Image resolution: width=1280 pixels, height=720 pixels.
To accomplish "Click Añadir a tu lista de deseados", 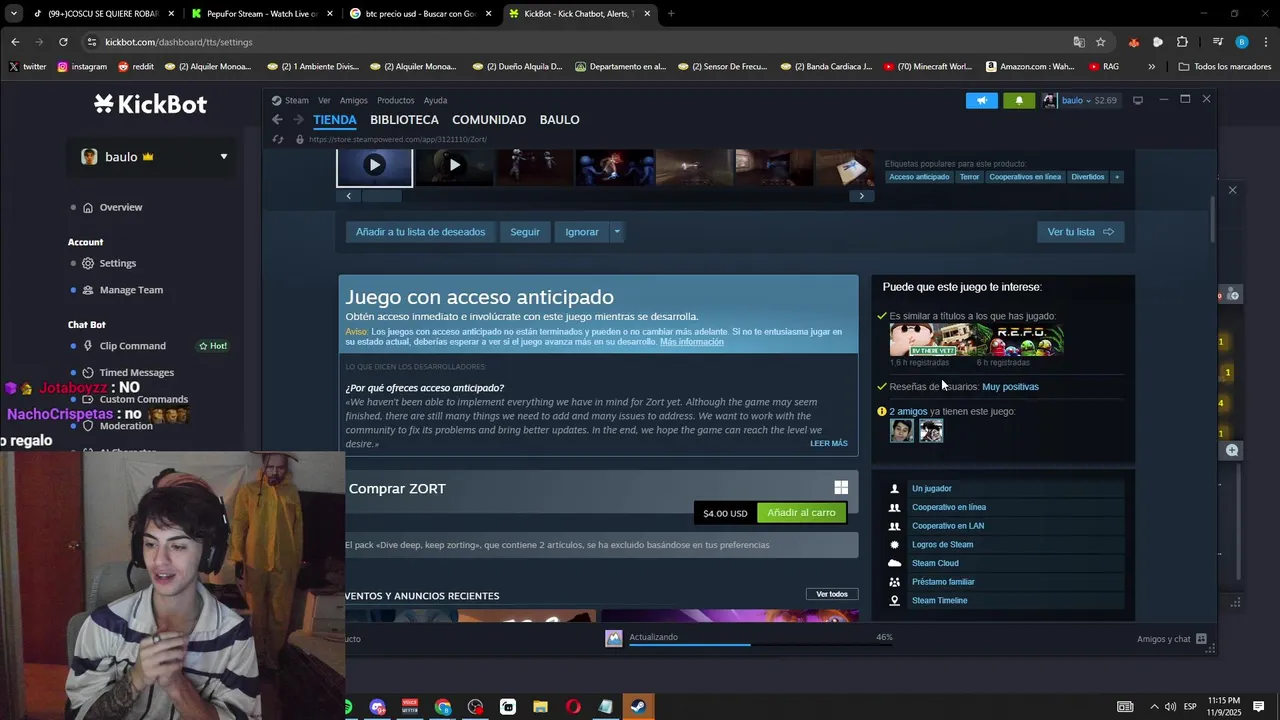I will [420, 232].
